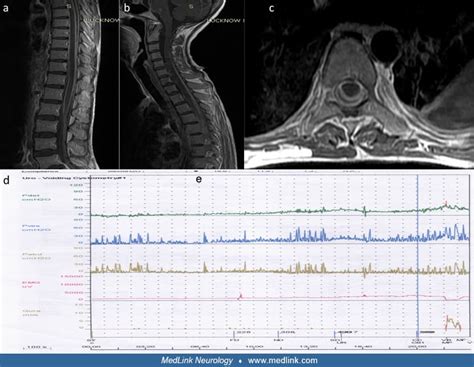Open the axial spine MRI panel c
This screenshot has height=367, width=474.
(359, 84)
